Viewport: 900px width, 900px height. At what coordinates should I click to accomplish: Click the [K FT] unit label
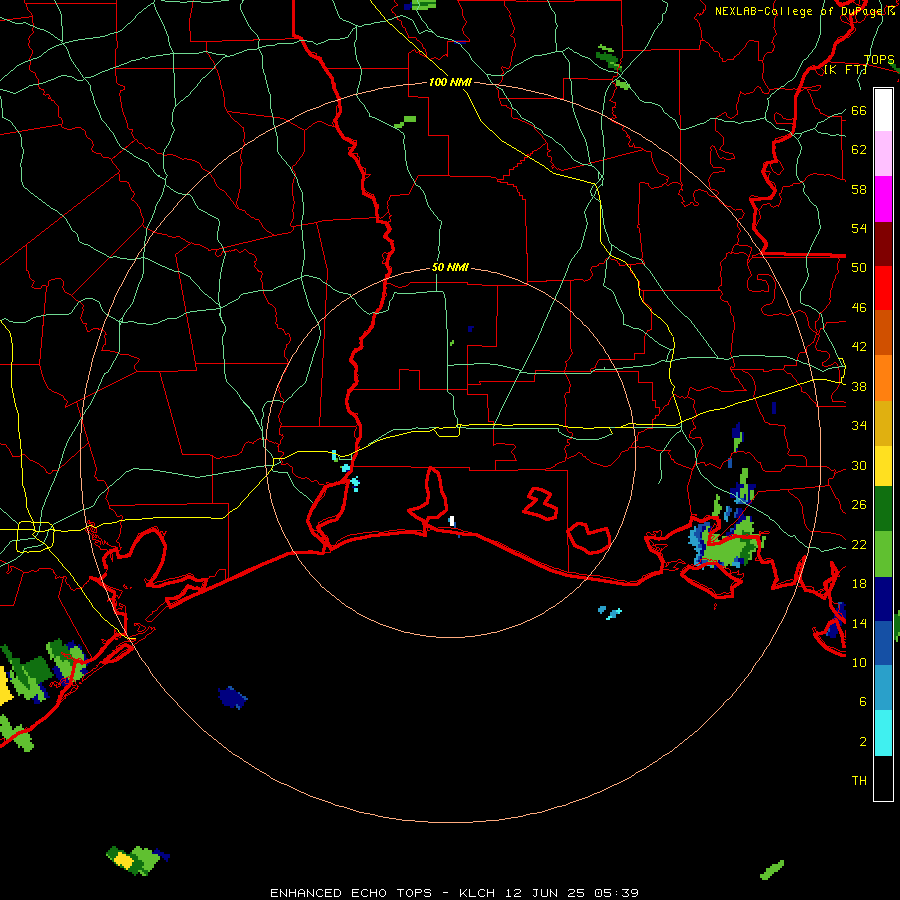coord(845,69)
